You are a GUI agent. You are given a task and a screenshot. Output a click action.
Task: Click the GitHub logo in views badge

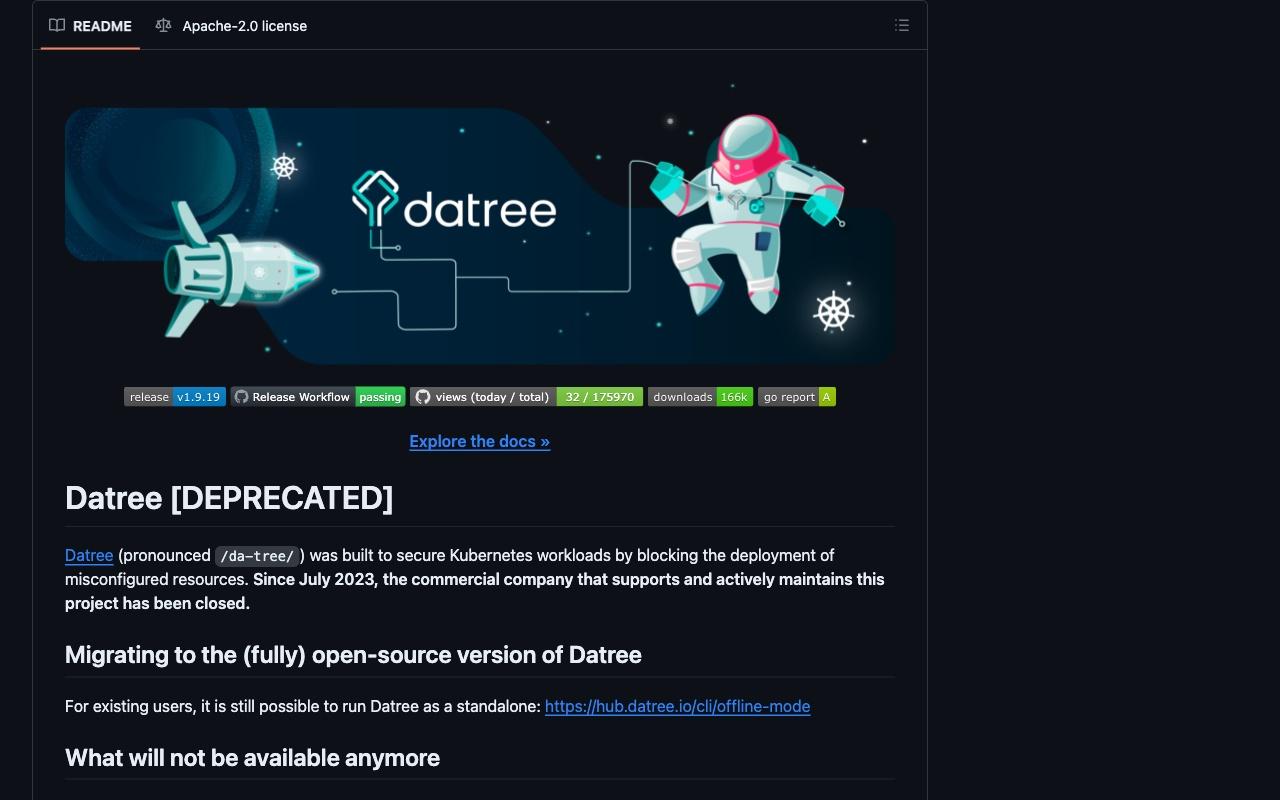pyautogui.click(x=423, y=397)
